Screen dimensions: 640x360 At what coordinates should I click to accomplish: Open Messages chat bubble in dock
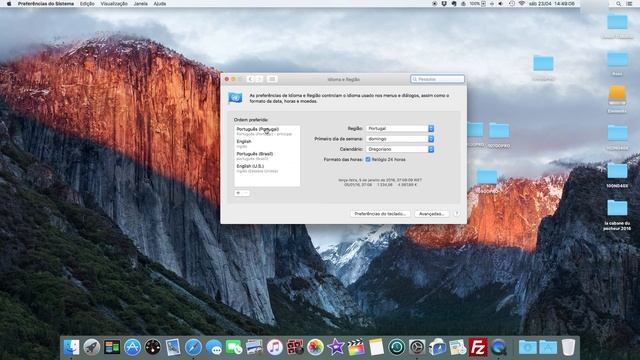213,347
